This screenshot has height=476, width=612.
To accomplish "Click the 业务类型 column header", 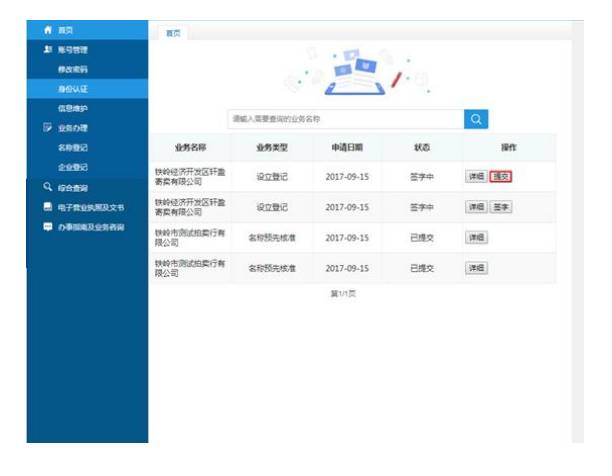I will click(272, 147).
